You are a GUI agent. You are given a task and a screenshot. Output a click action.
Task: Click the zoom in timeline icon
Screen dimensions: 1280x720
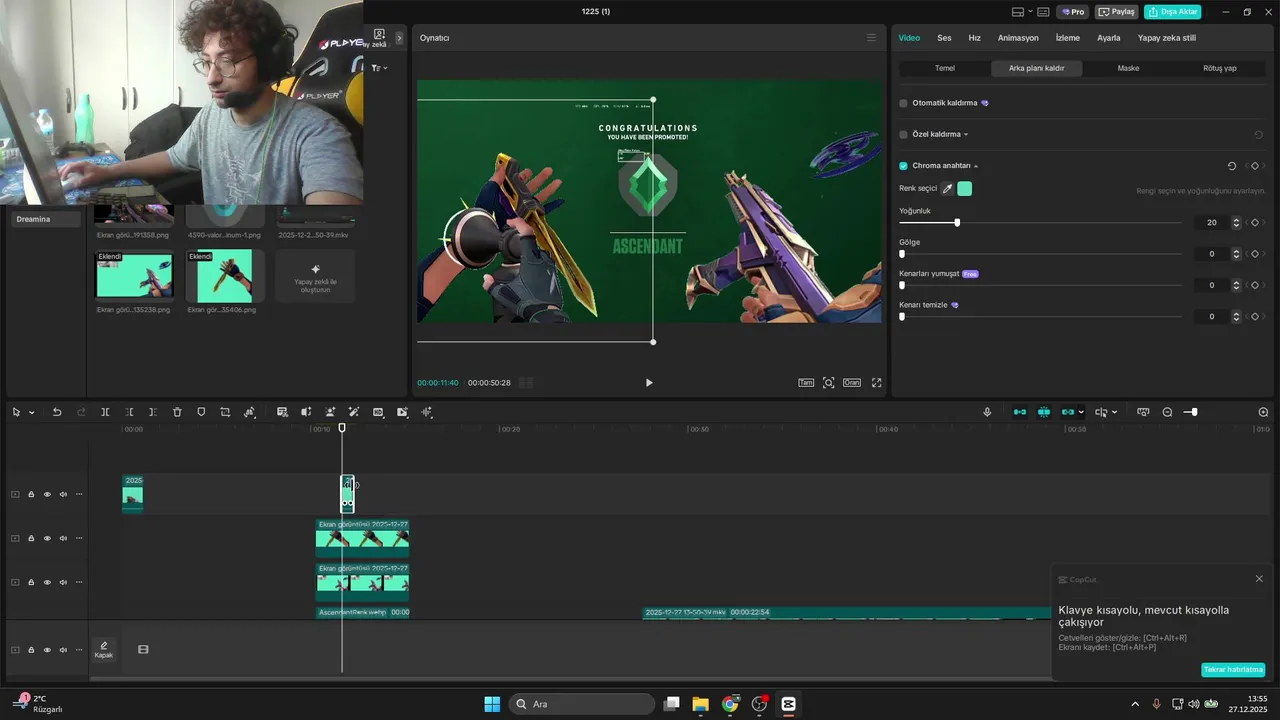(x=1263, y=412)
